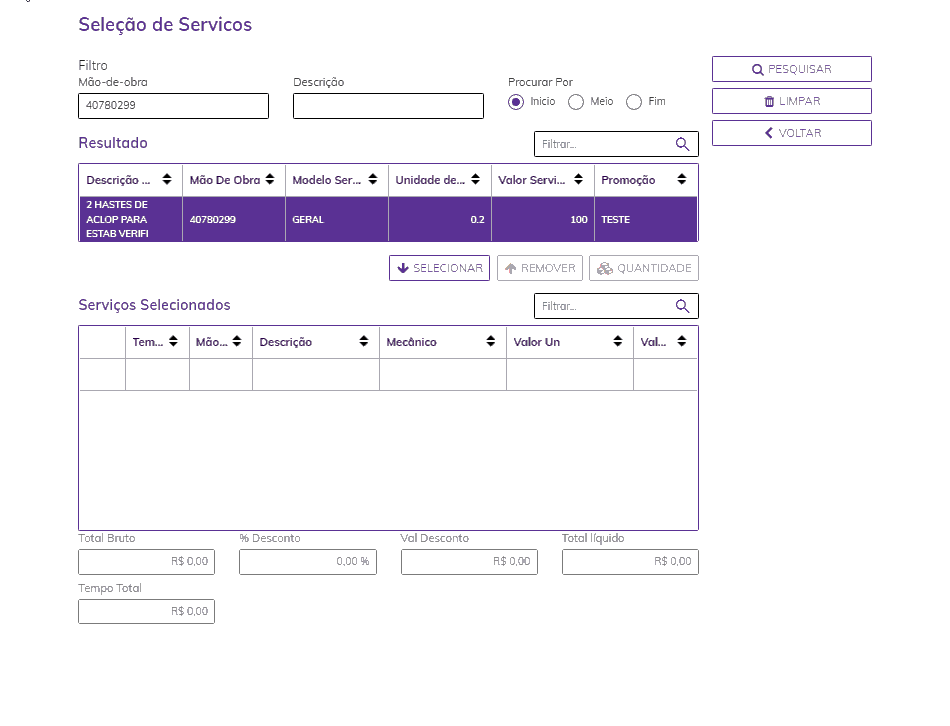Screen dimensions: 950x726
Task: Select the Fim radio option
Action: [634, 102]
